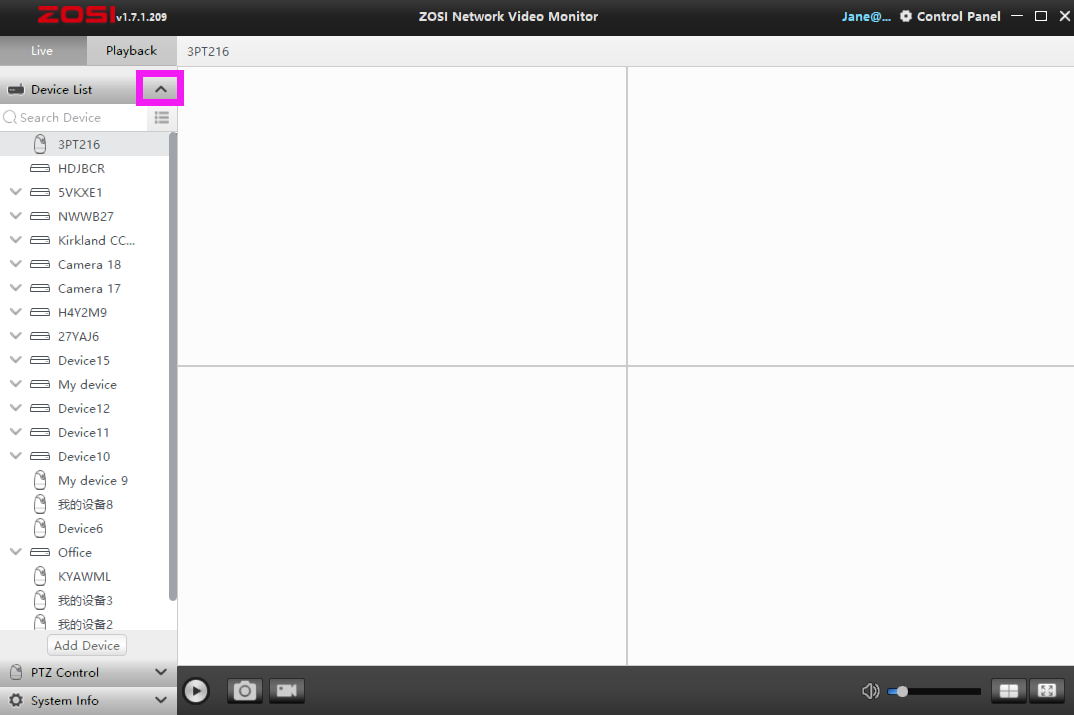Image resolution: width=1074 pixels, height=715 pixels.
Task: Click the Device15 recorder icon
Action: [x=40, y=360]
